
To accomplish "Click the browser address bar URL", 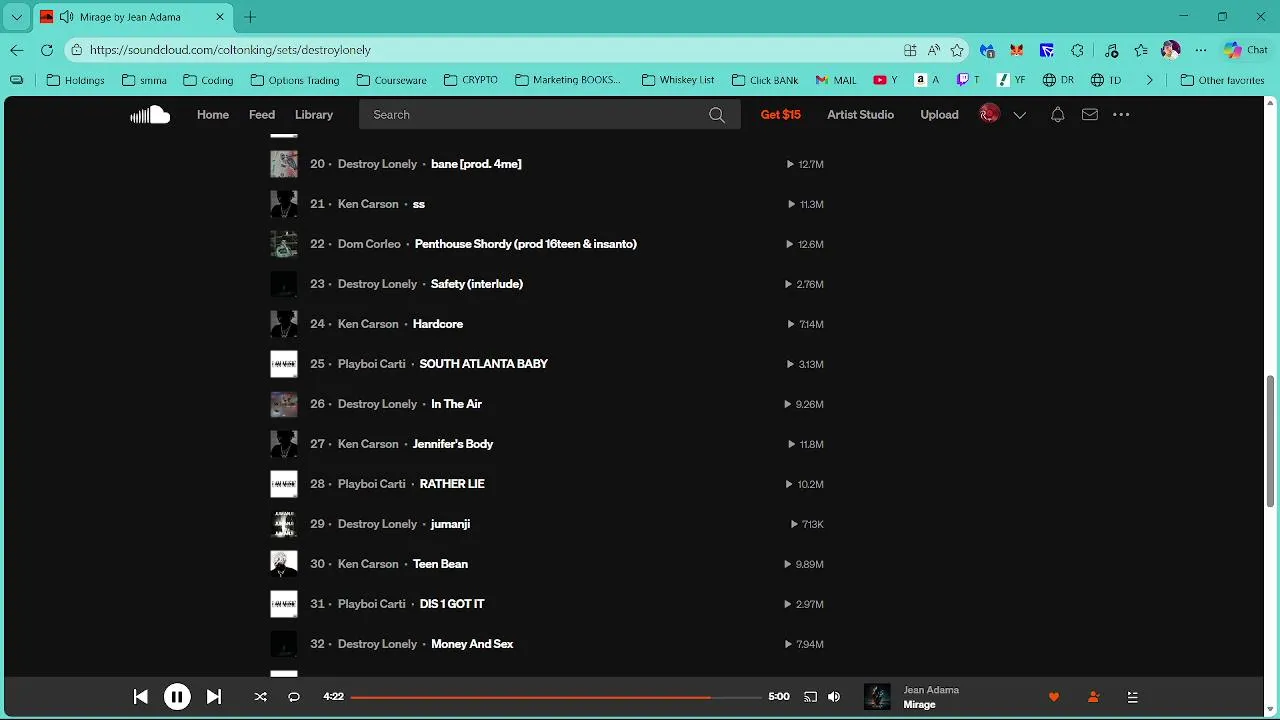I will coord(230,50).
